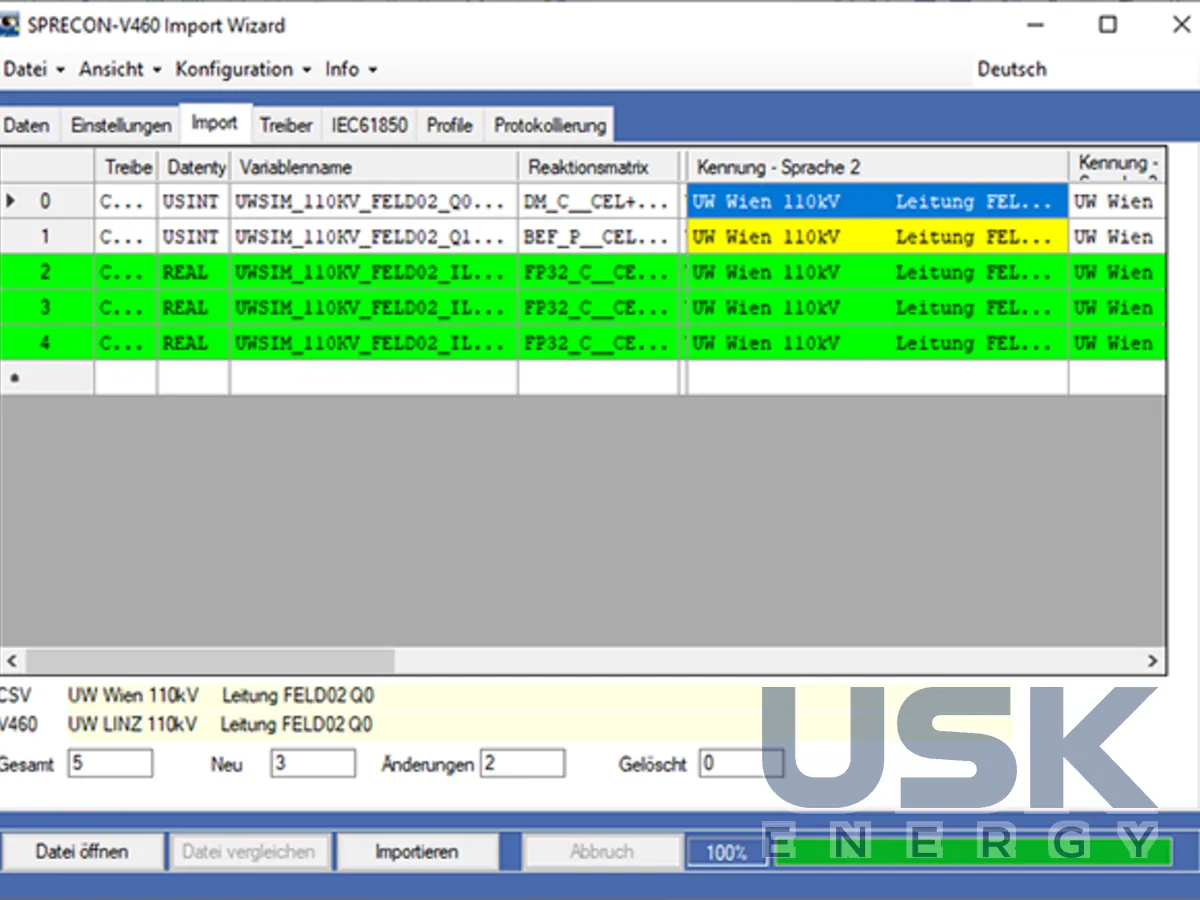Select row 2 via its row header
Viewport: 1200px width, 900px height.
click(47, 272)
